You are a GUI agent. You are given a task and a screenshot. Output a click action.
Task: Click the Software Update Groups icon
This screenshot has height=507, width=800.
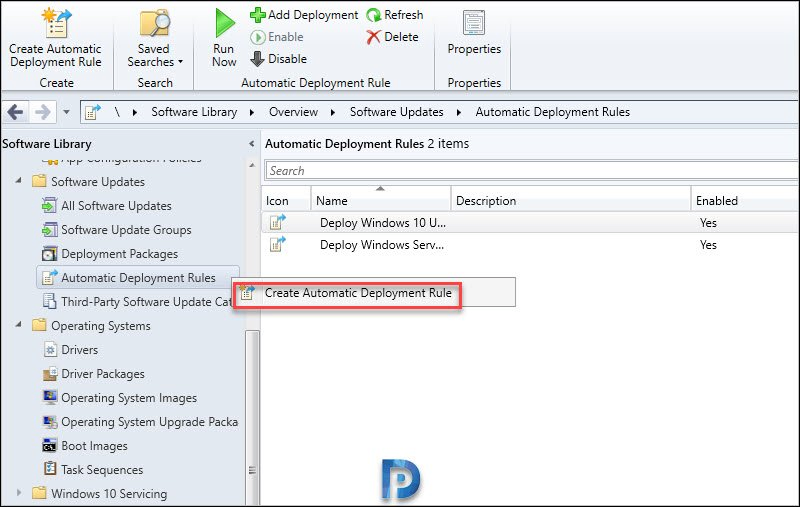click(49, 230)
